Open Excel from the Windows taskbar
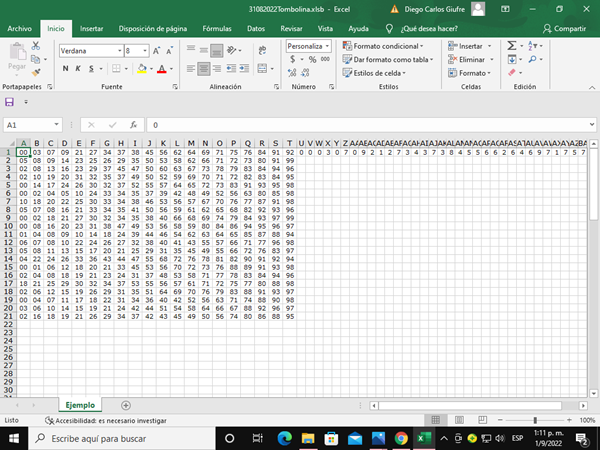 click(x=422, y=438)
